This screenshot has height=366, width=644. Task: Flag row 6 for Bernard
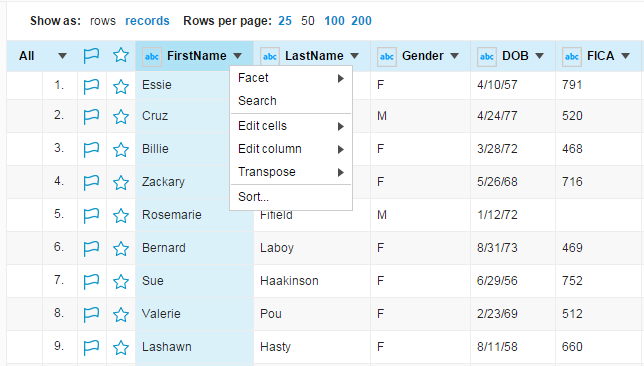pos(91,249)
